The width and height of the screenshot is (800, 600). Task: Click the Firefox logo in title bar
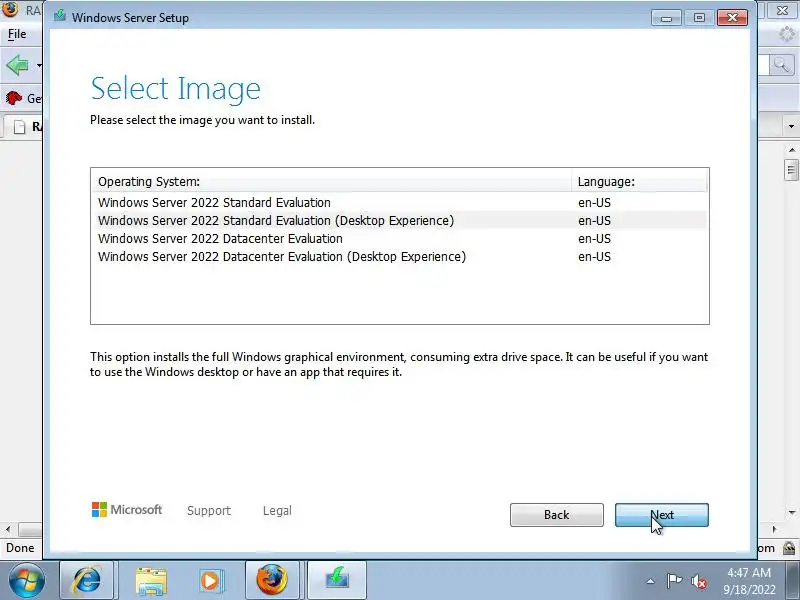pyautogui.click(x=10, y=9)
